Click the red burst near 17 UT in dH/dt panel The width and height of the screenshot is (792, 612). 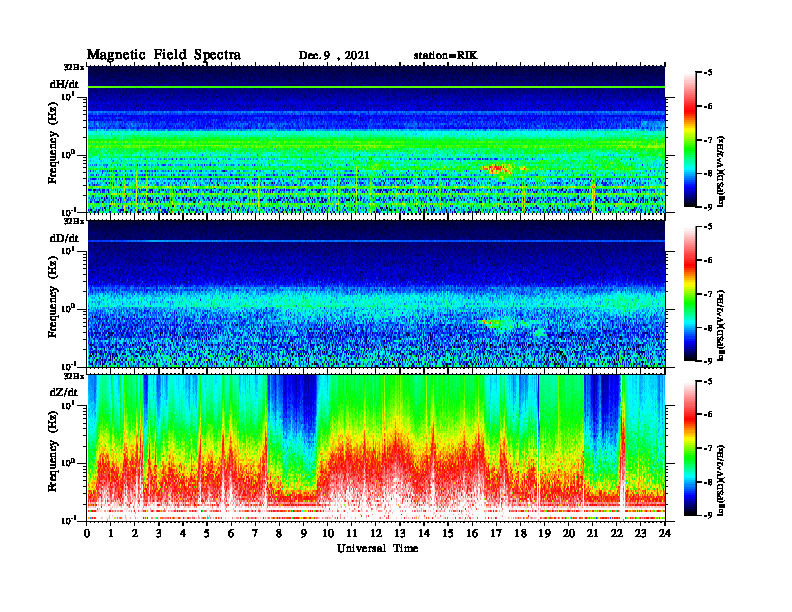pyautogui.click(x=497, y=168)
